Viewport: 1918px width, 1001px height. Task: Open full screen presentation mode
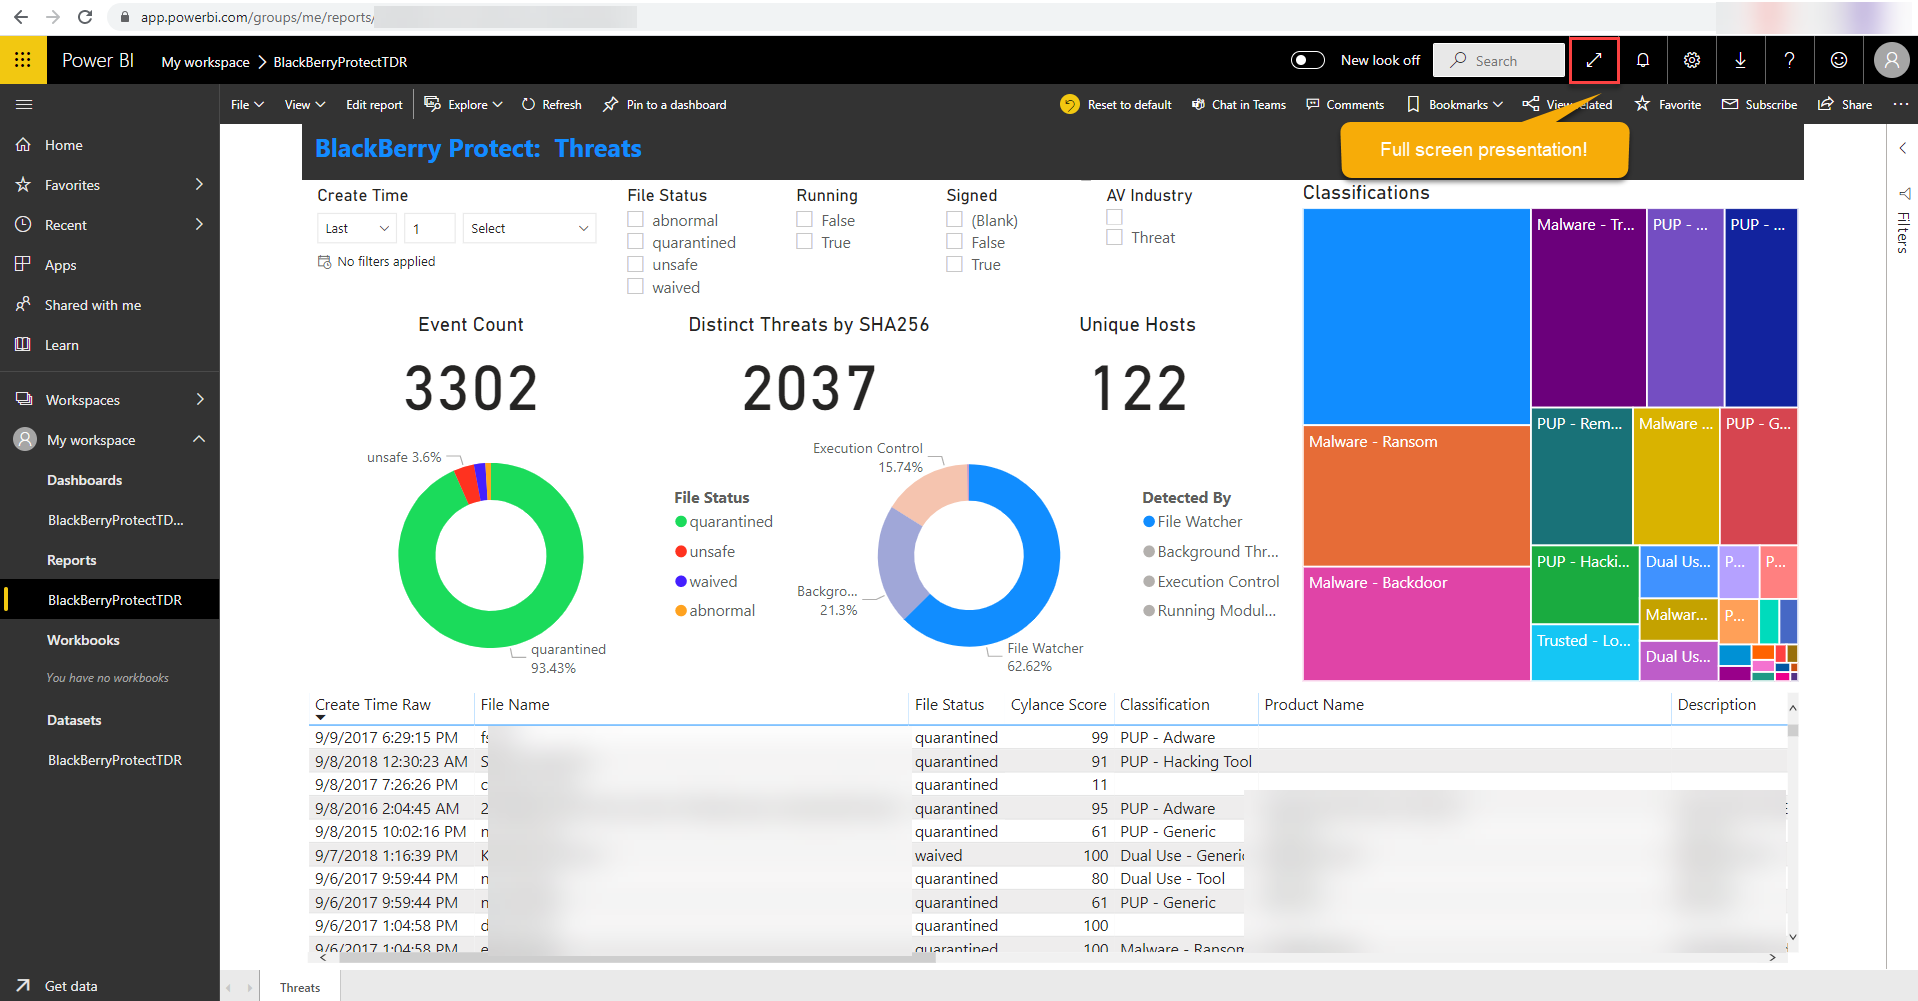click(x=1593, y=60)
